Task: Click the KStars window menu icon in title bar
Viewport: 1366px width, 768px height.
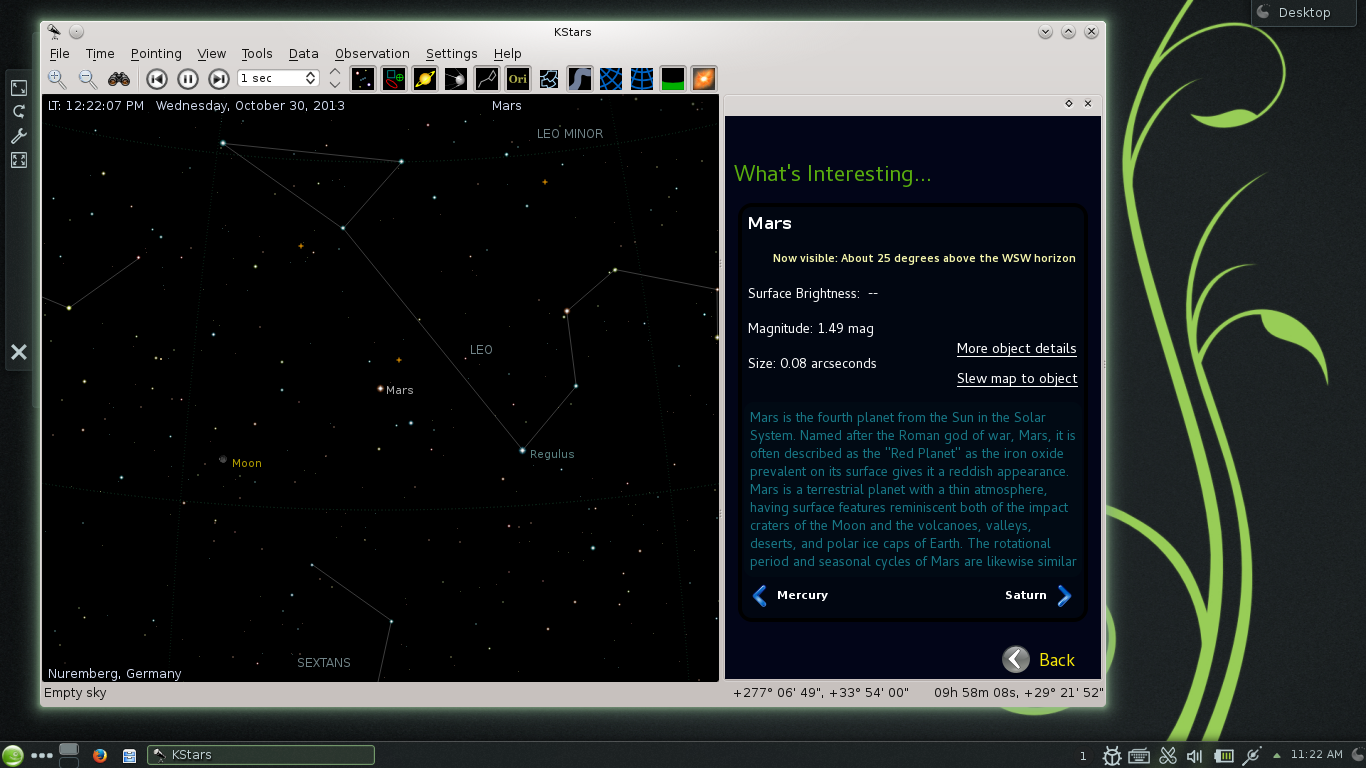Action: (x=54, y=31)
